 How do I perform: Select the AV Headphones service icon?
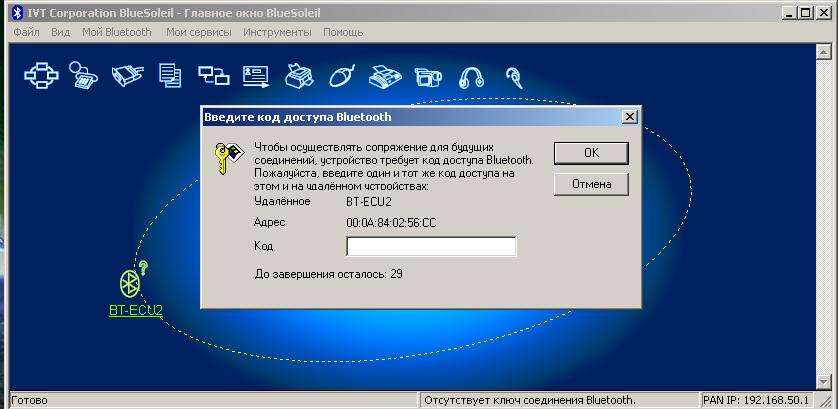point(471,76)
